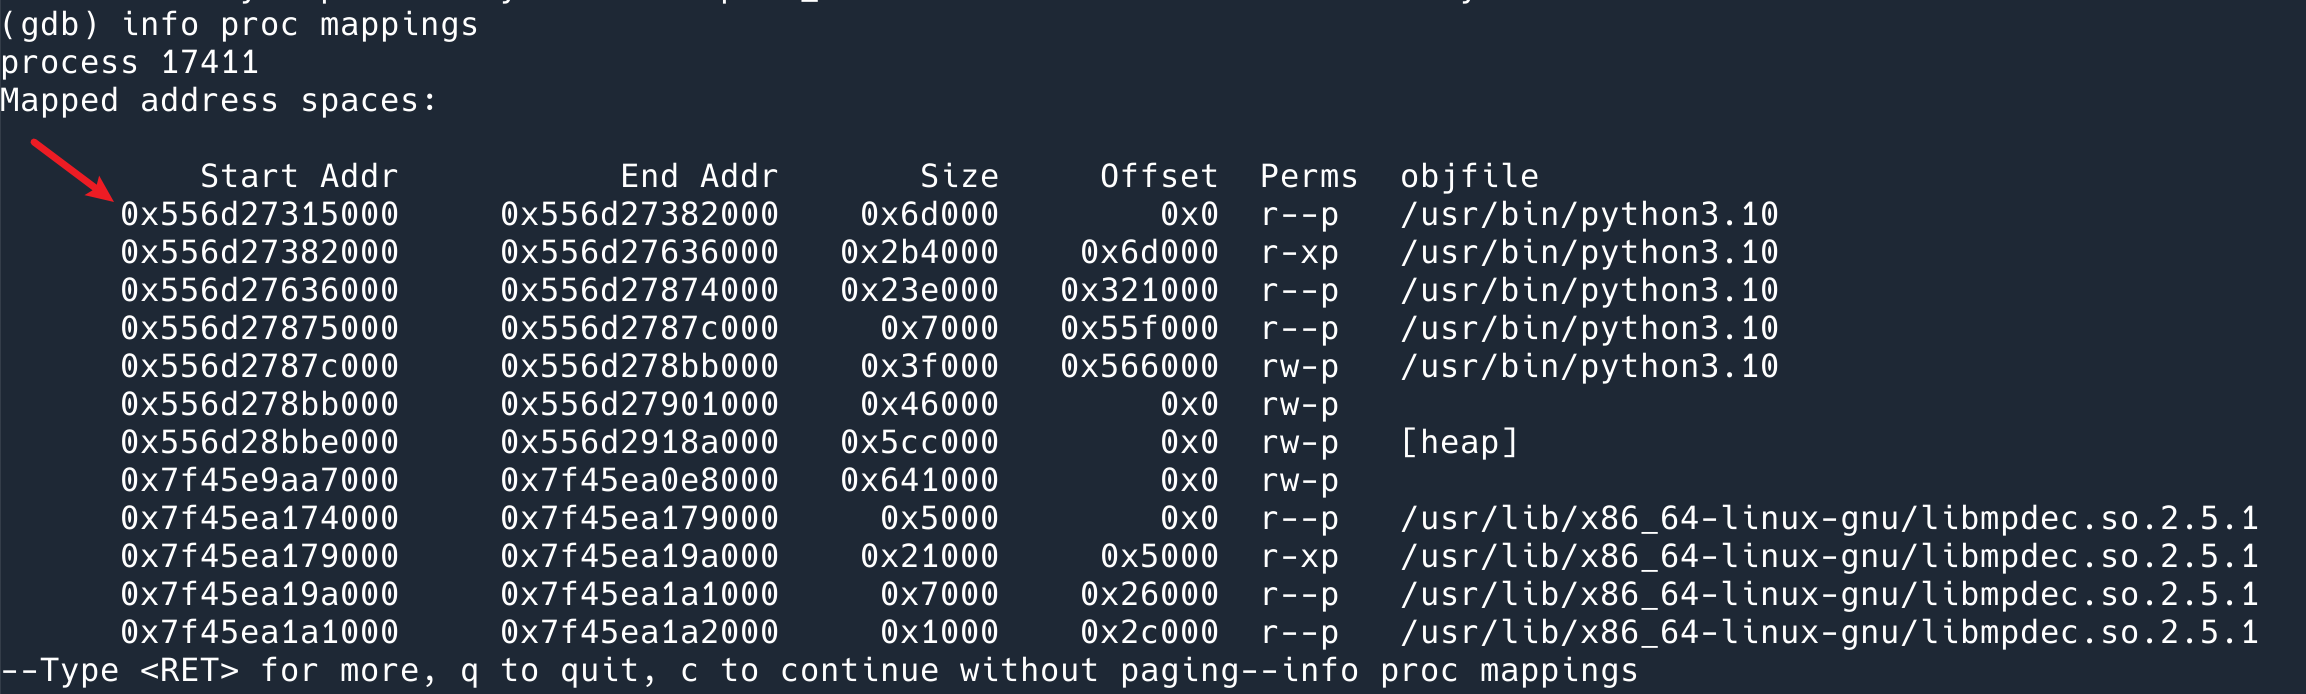Click the objfile column header

1469,176
